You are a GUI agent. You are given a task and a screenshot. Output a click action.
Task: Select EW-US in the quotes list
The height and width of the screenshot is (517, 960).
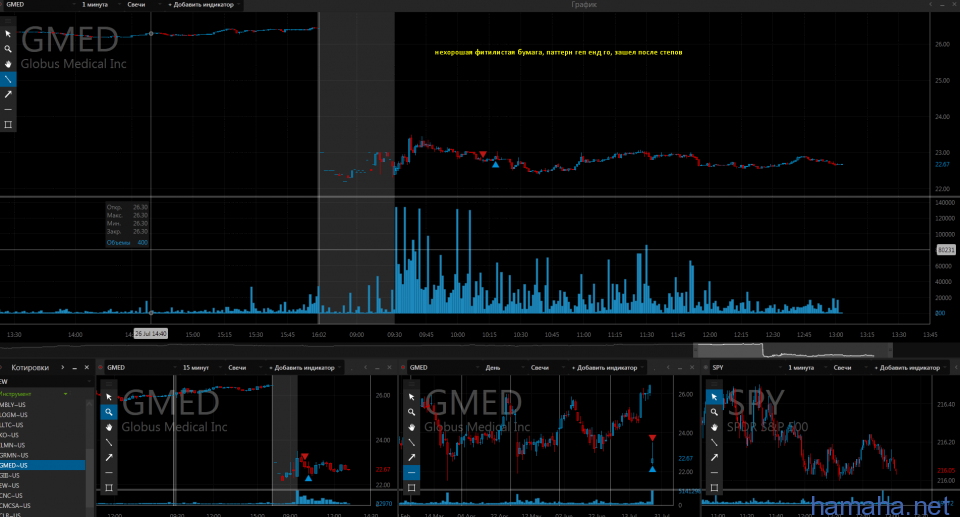tap(43, 485)
